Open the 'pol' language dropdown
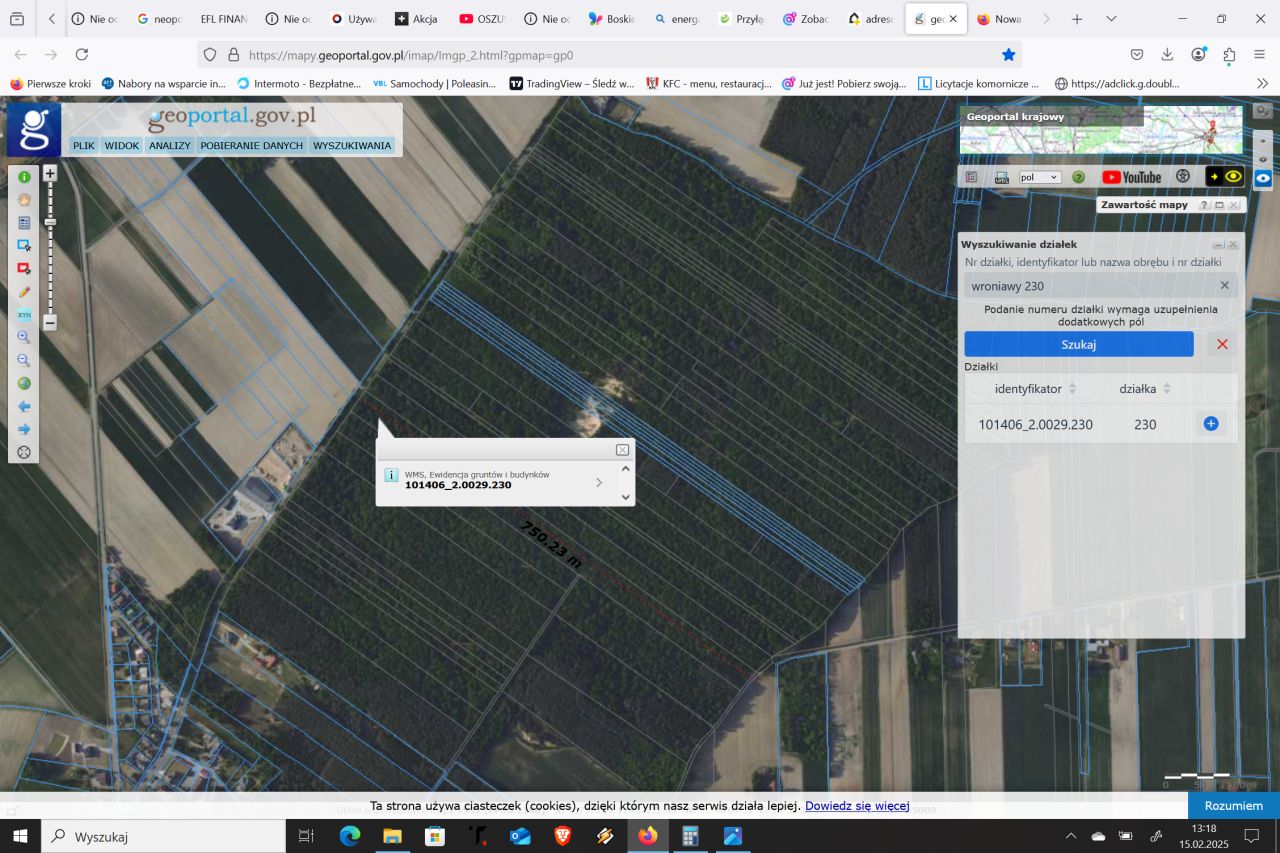1280x853 pixels. (1039, 177)
